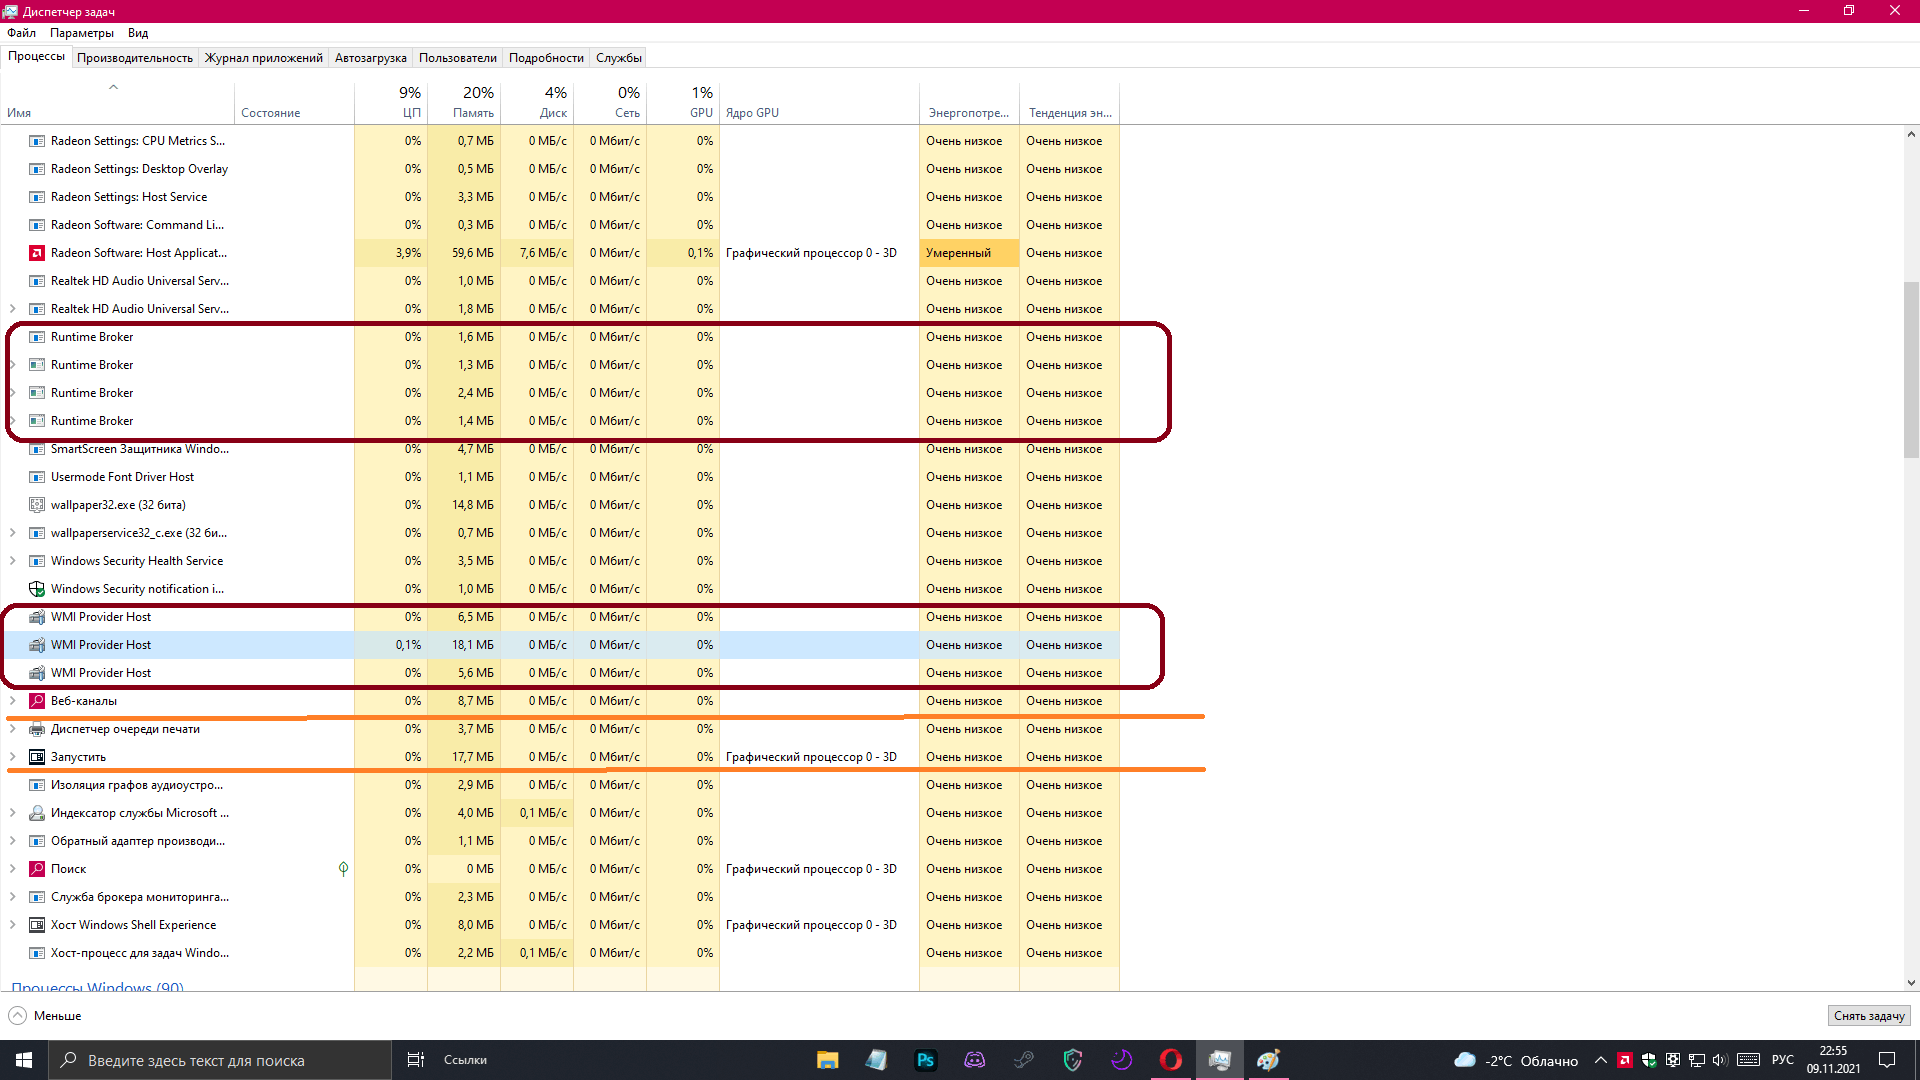
Task: Click the Хост Windows Shell Experience icon
Action: coord(37,925)
